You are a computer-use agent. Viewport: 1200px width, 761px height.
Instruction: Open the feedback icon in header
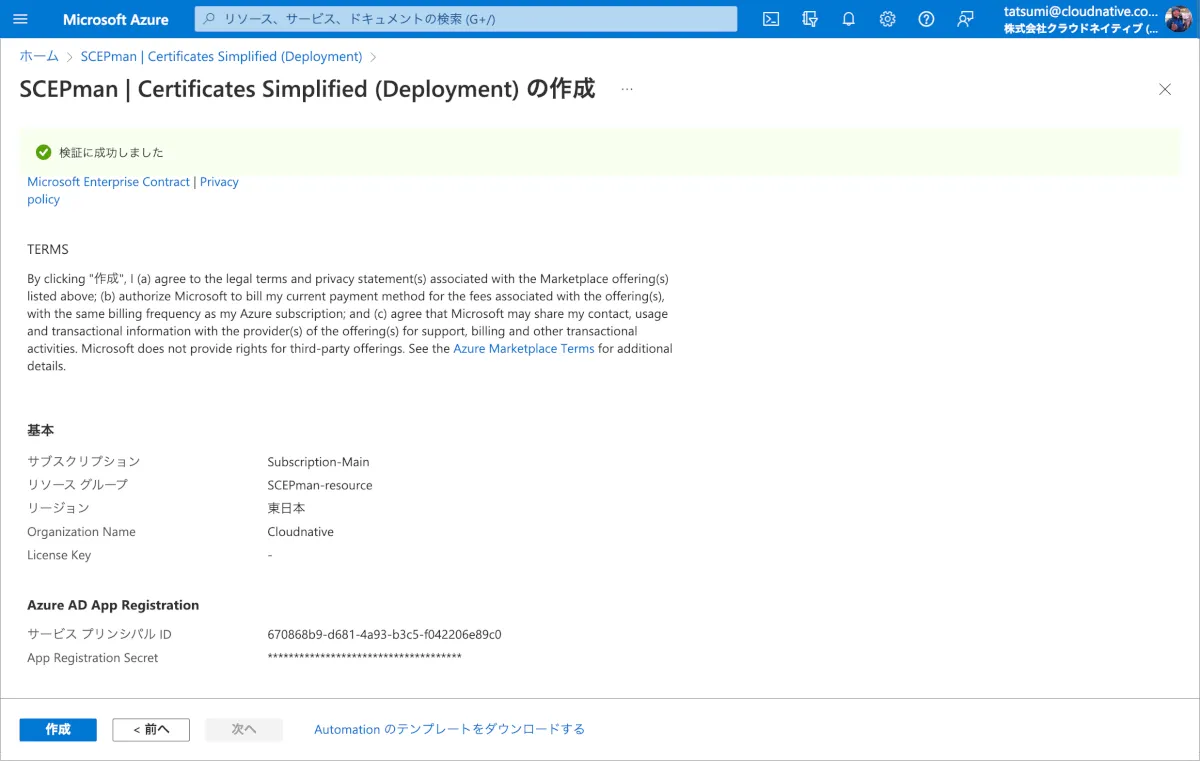[x=965, y=19]
